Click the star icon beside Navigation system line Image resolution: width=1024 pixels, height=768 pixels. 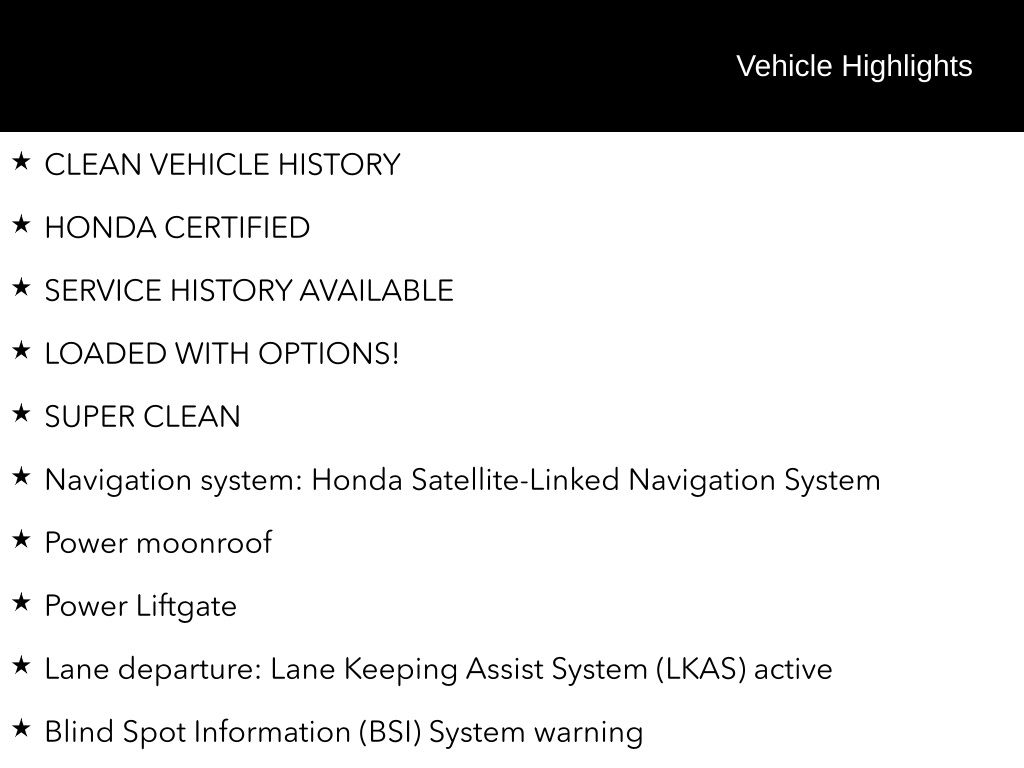coord(21,477)
